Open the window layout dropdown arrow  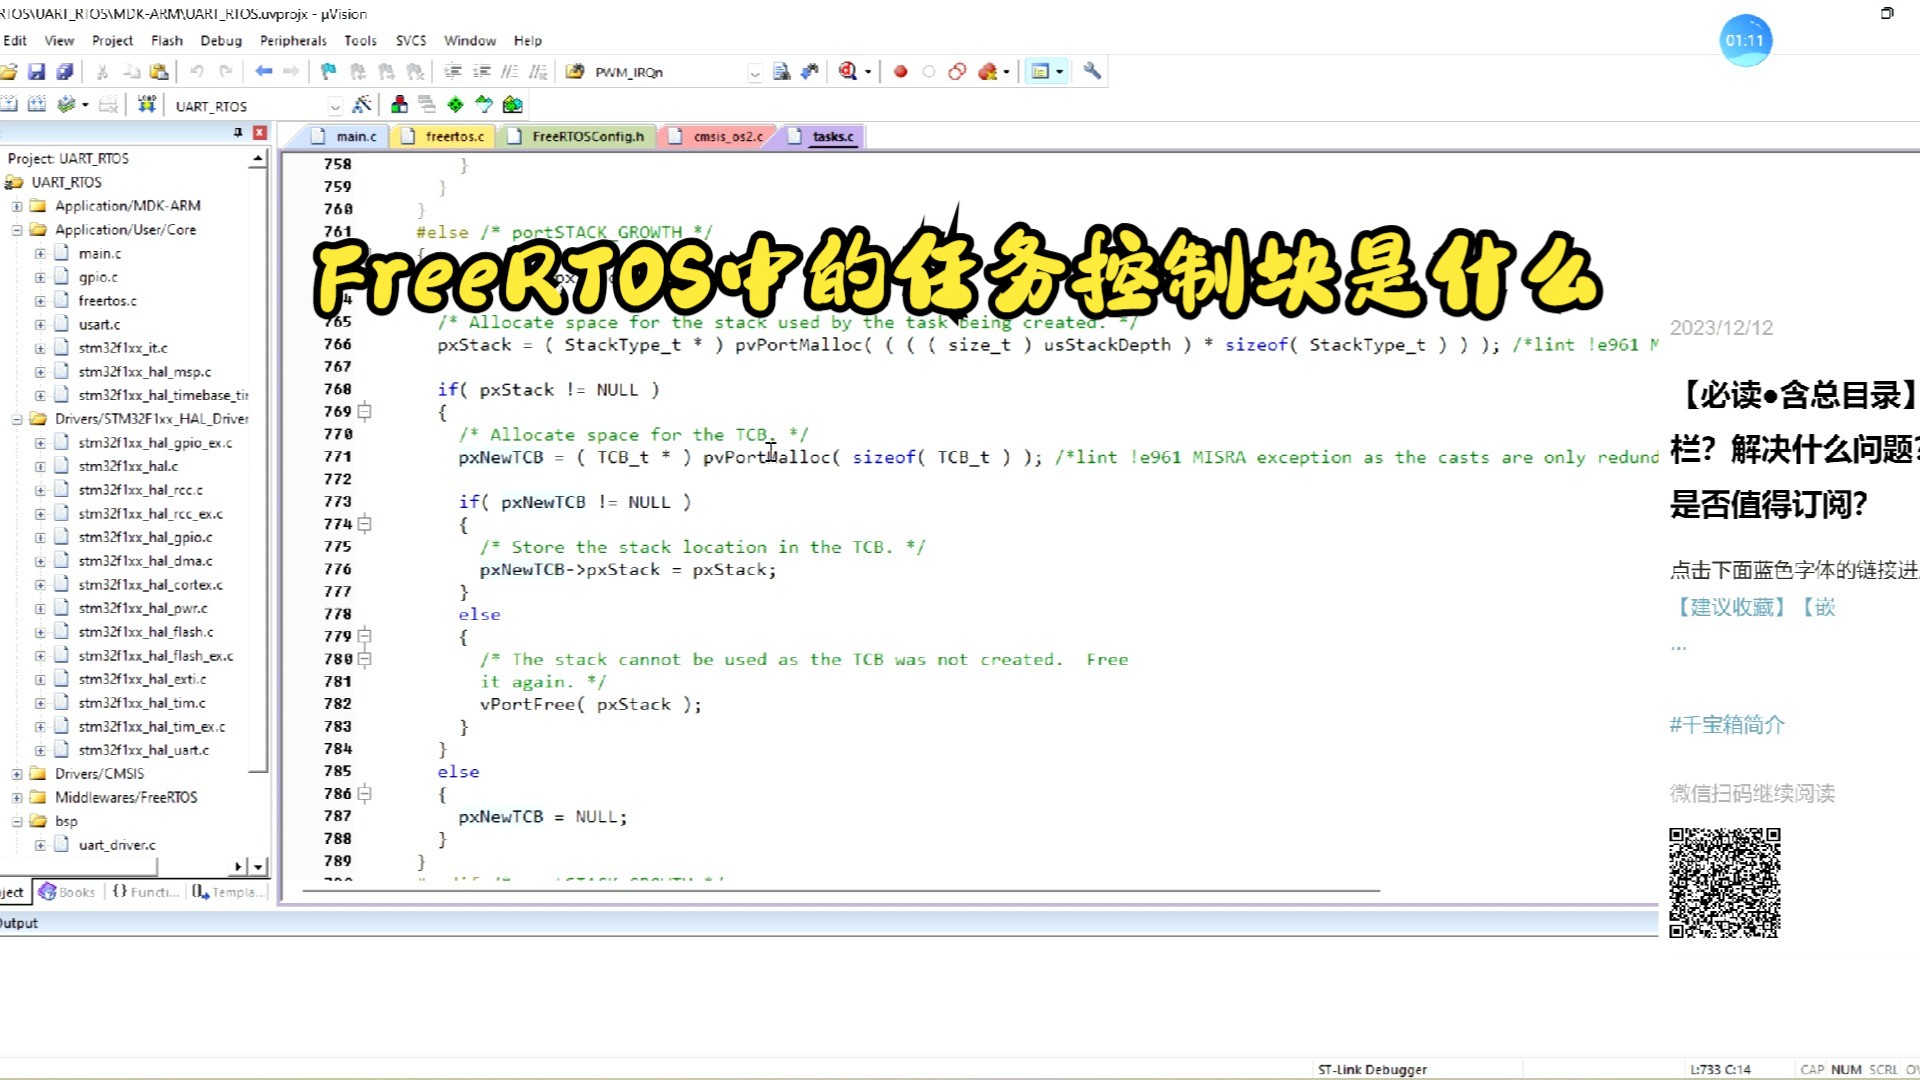(x=1059, y=71)
